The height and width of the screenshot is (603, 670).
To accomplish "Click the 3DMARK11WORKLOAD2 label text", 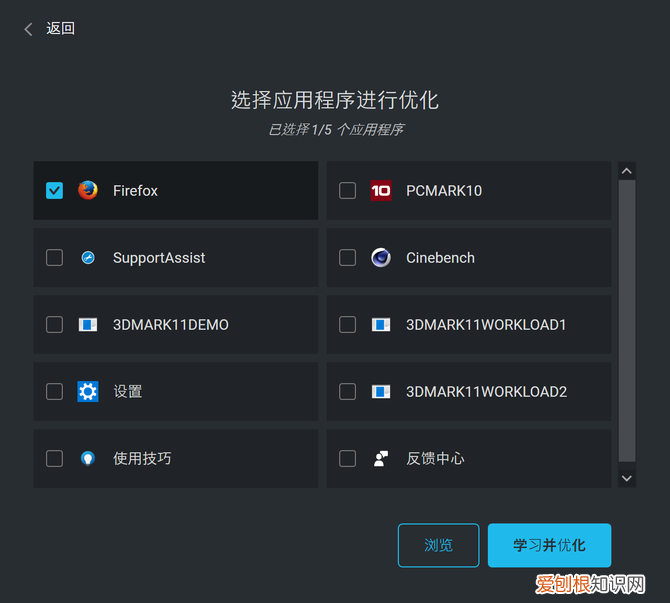I will (x=487, y=391).
